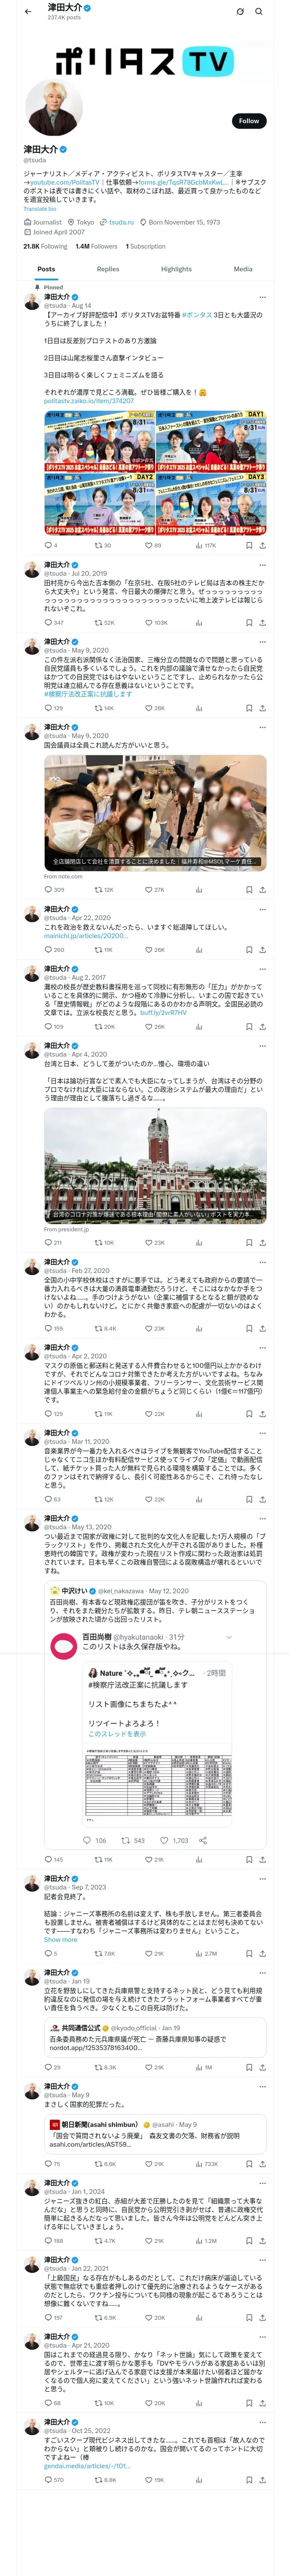Open the 1.4M Followers list
This screenshot has width=290, height=2576.
pyautogui.click(x=96, y=246)
